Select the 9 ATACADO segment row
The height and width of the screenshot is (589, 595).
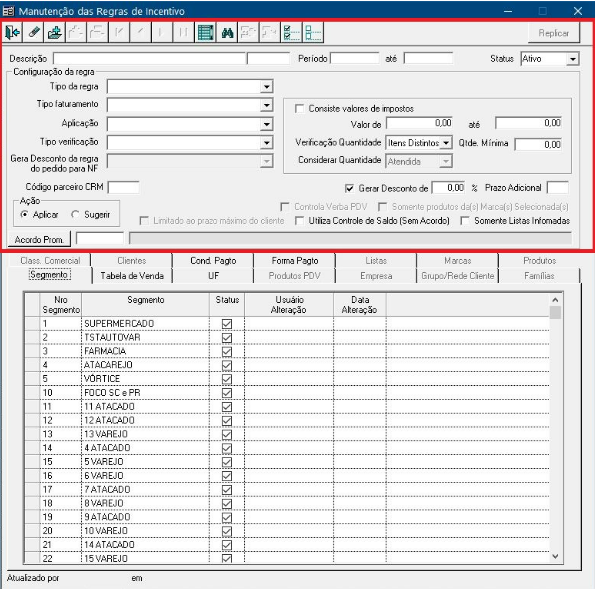287,517
